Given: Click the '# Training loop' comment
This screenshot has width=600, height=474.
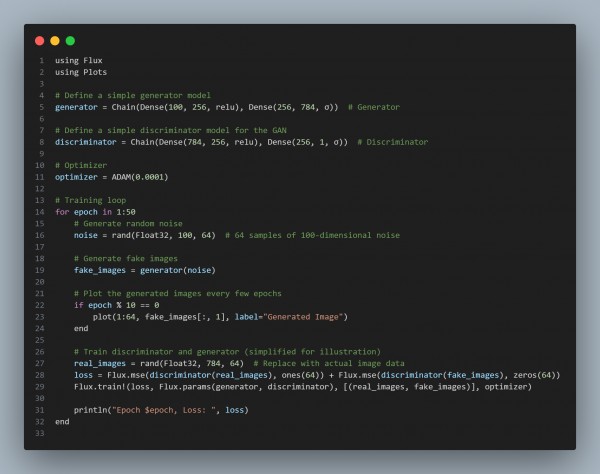Looking at the screenshot, I should pos(91,200).
